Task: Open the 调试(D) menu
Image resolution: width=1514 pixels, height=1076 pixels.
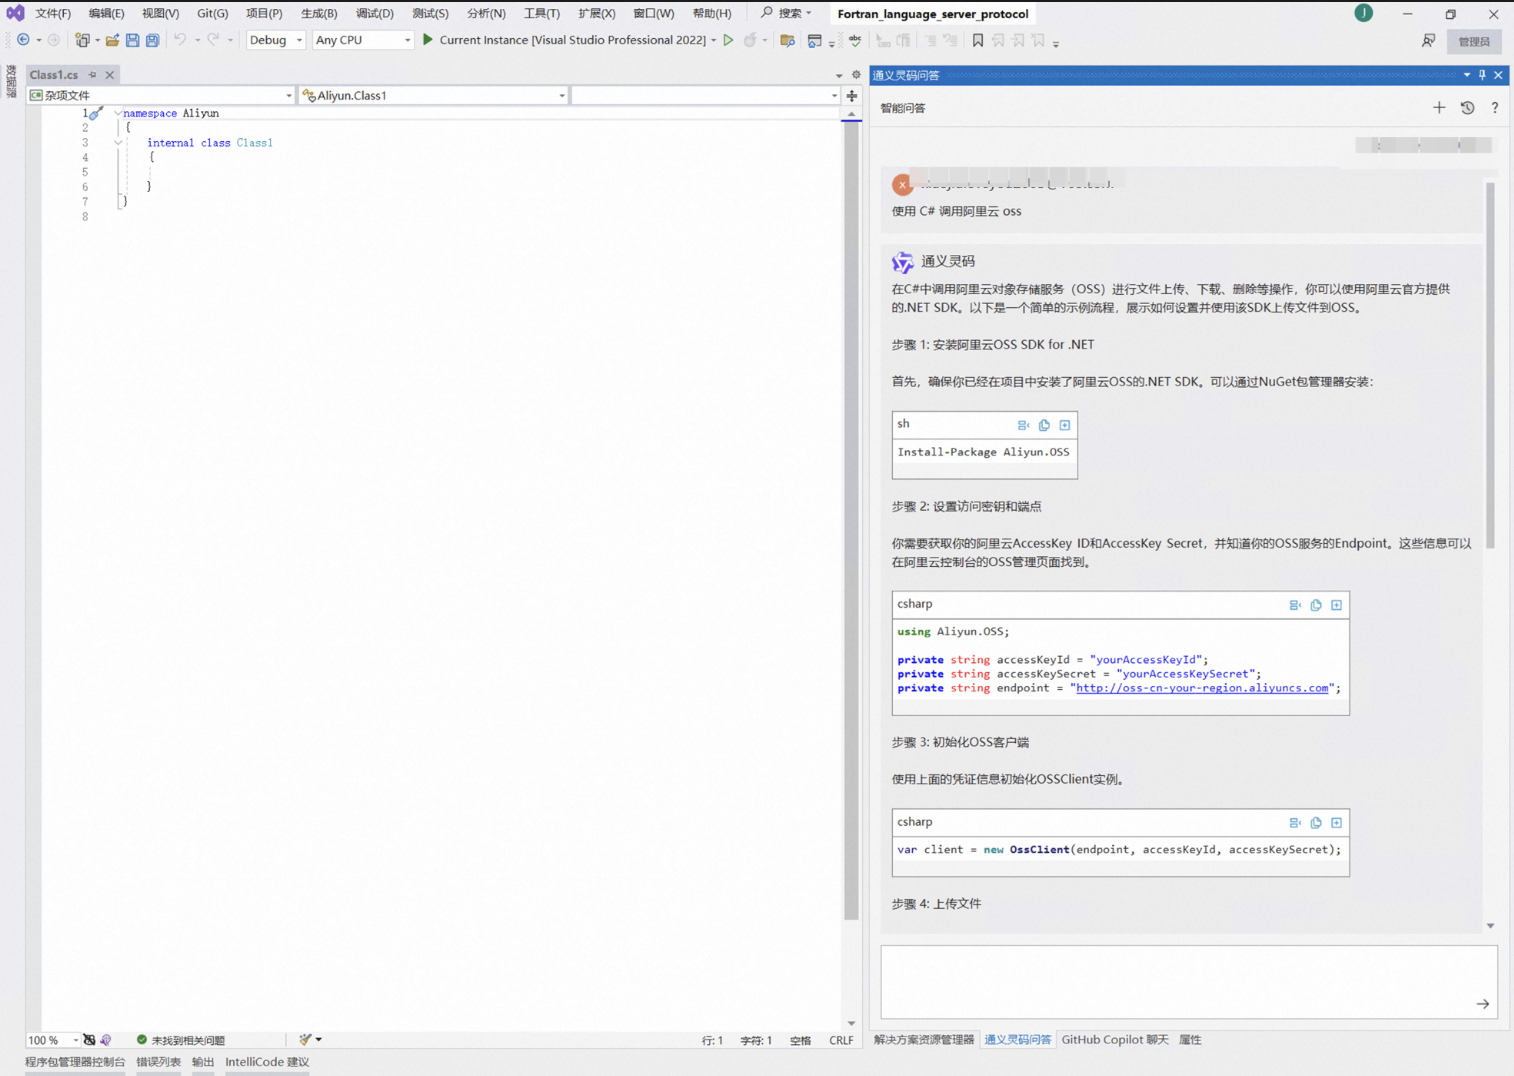Action: (374, 13)
